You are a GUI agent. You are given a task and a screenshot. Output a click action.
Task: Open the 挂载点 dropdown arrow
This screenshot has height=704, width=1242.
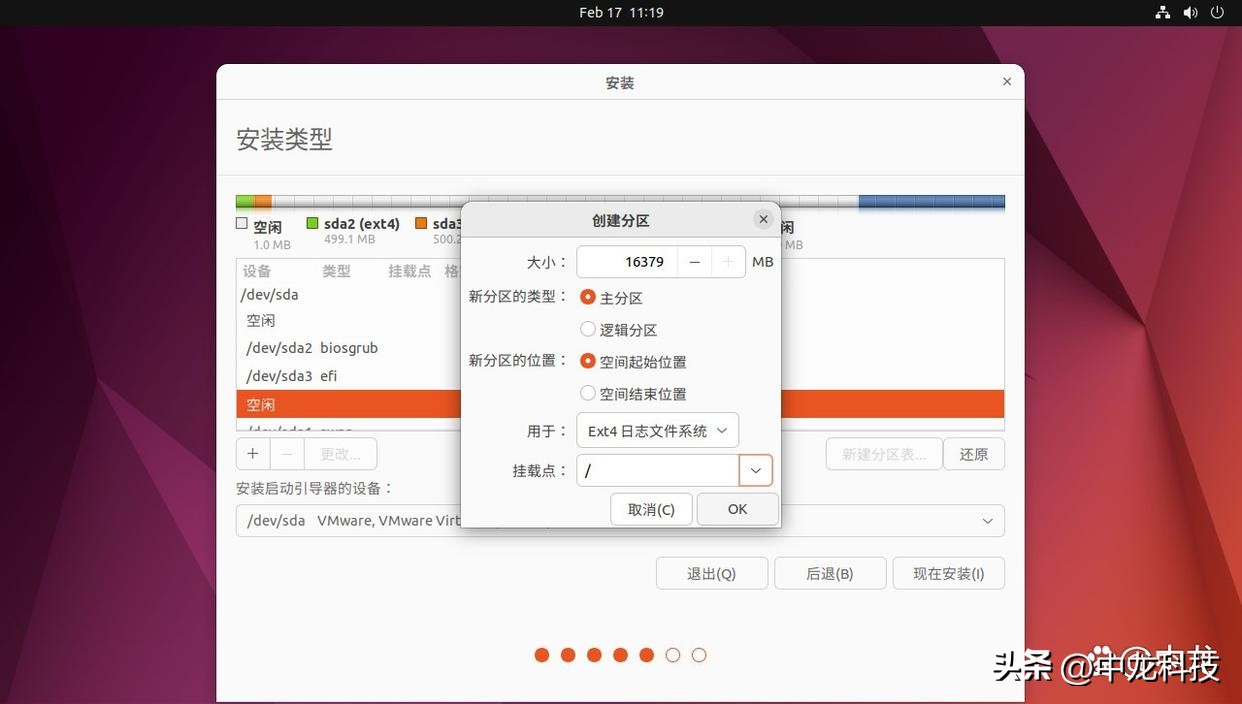[756, 470]
